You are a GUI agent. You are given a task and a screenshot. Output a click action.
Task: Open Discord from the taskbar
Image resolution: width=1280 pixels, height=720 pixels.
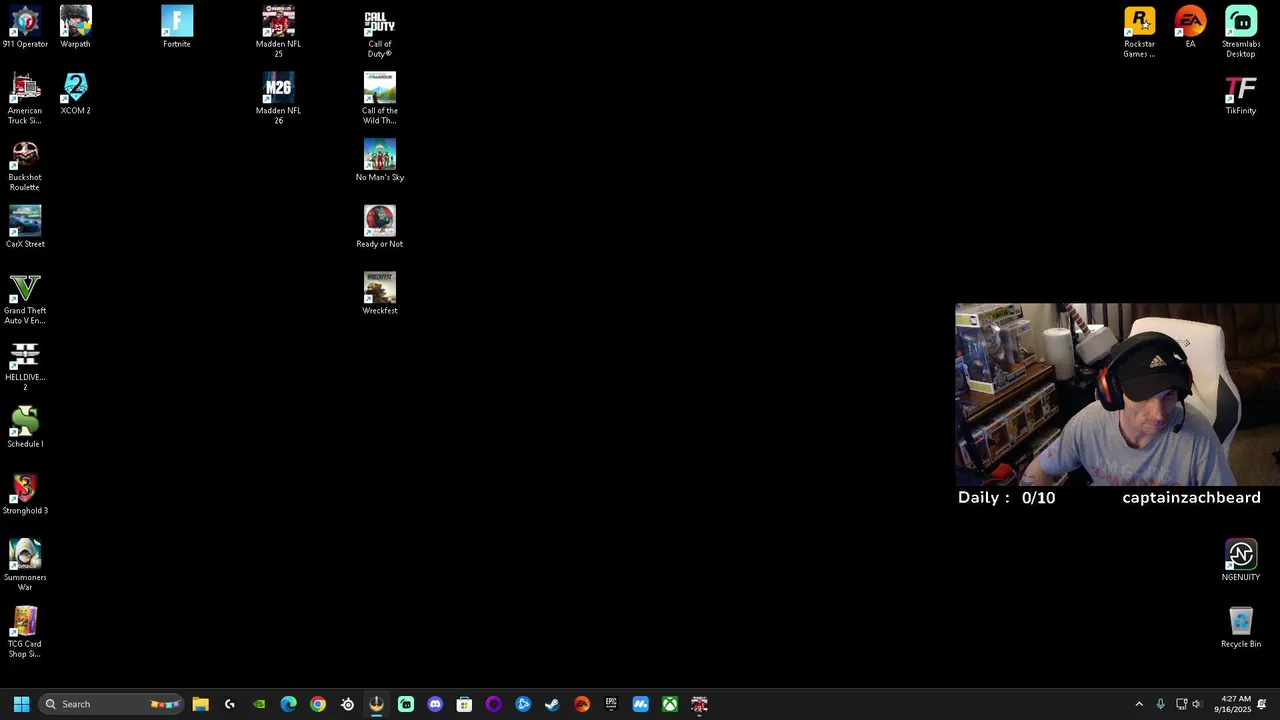pyautogui.click(x=435, y=704)
